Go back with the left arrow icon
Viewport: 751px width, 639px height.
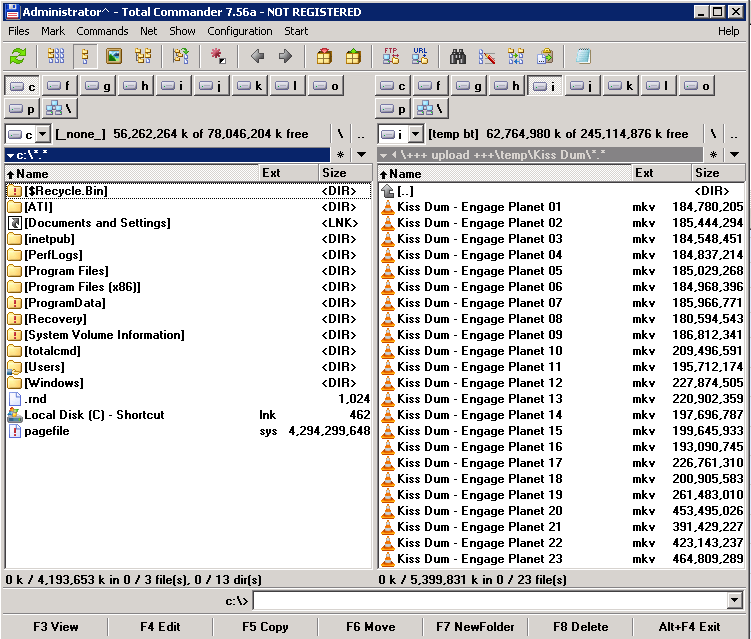coord(258,56)
